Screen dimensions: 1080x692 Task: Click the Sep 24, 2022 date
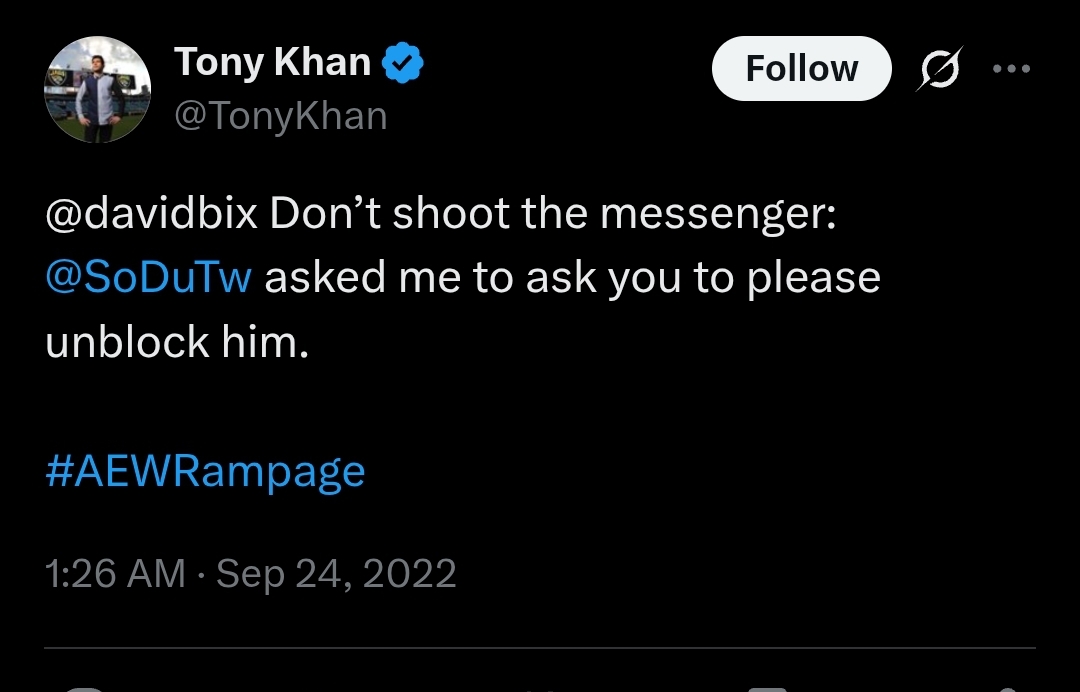(336, 574)
